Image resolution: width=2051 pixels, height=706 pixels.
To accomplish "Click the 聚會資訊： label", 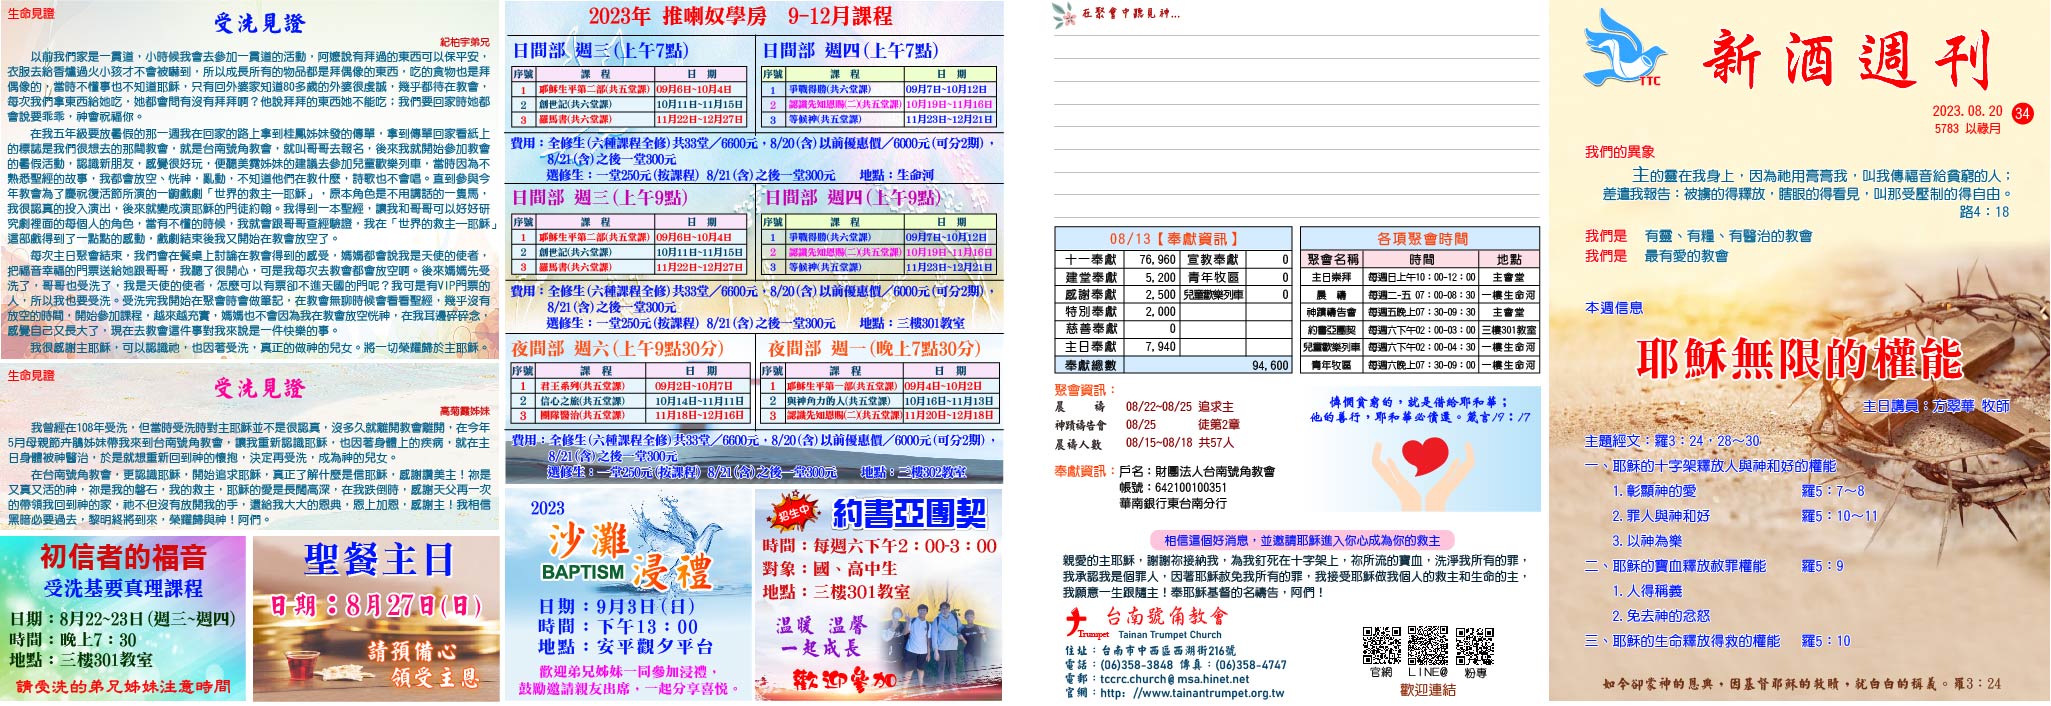I will [1086, 390].
